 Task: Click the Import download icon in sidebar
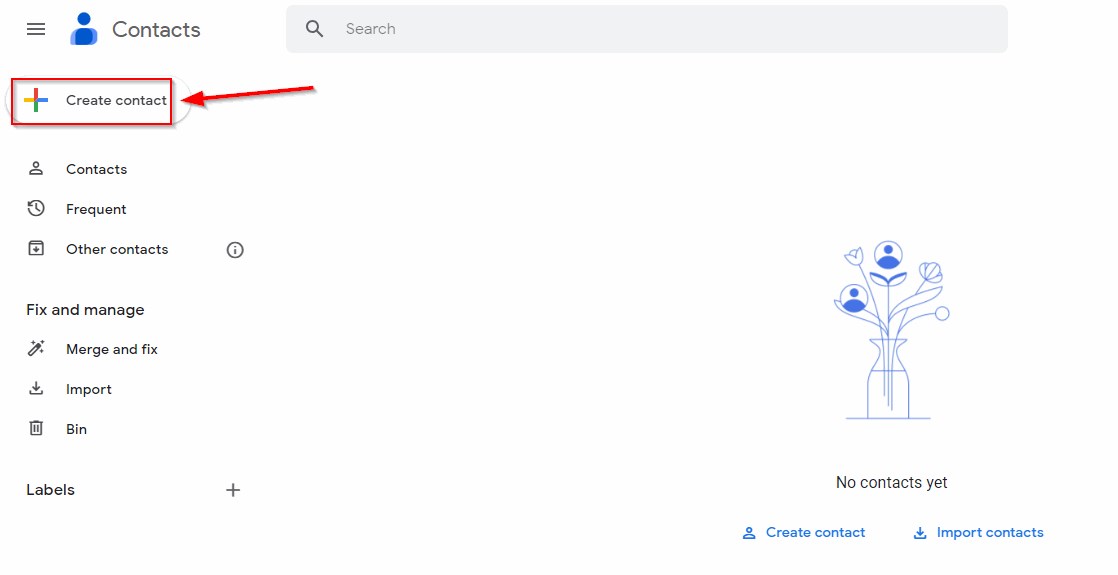[36, 389]
